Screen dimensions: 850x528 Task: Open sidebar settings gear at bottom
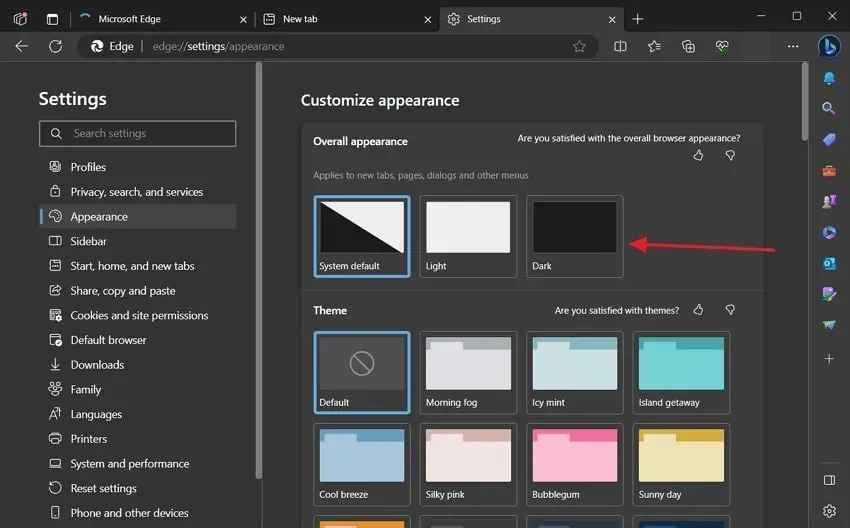pyautogui.click(x=829, y=511)
